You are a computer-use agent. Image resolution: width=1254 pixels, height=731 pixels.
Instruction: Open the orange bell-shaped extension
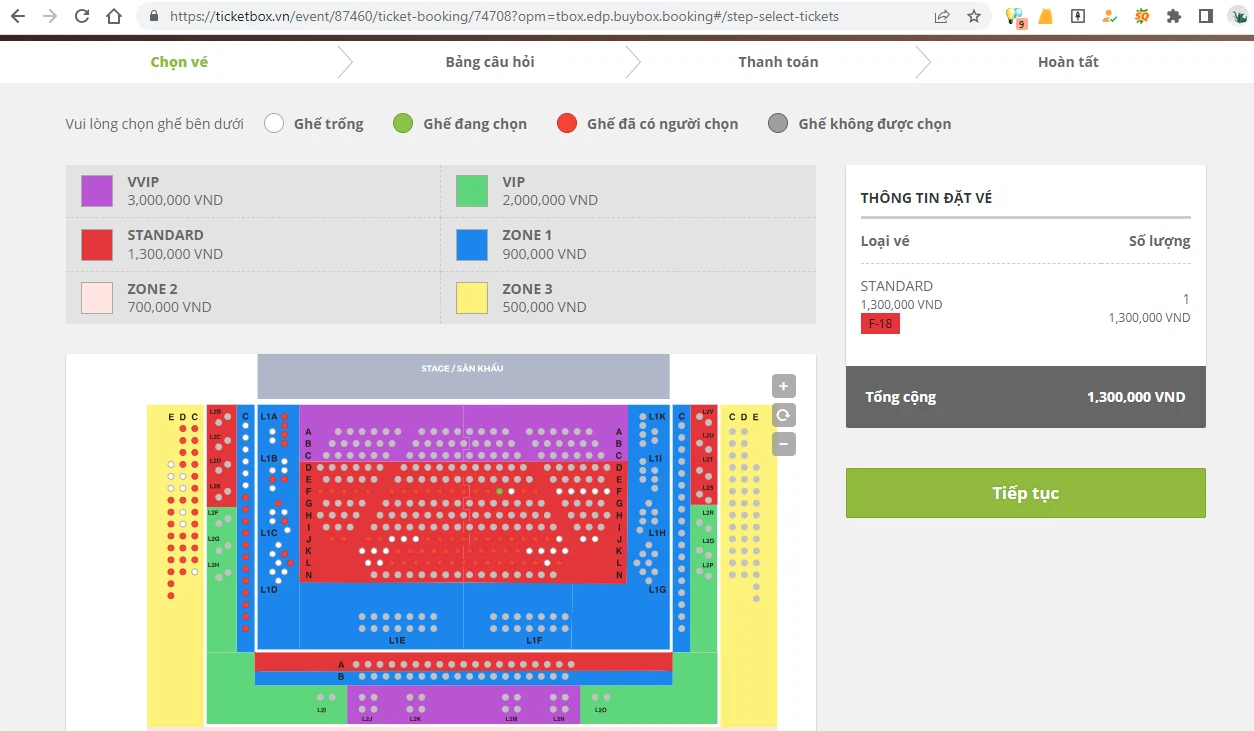click(x=1045, y=16)
